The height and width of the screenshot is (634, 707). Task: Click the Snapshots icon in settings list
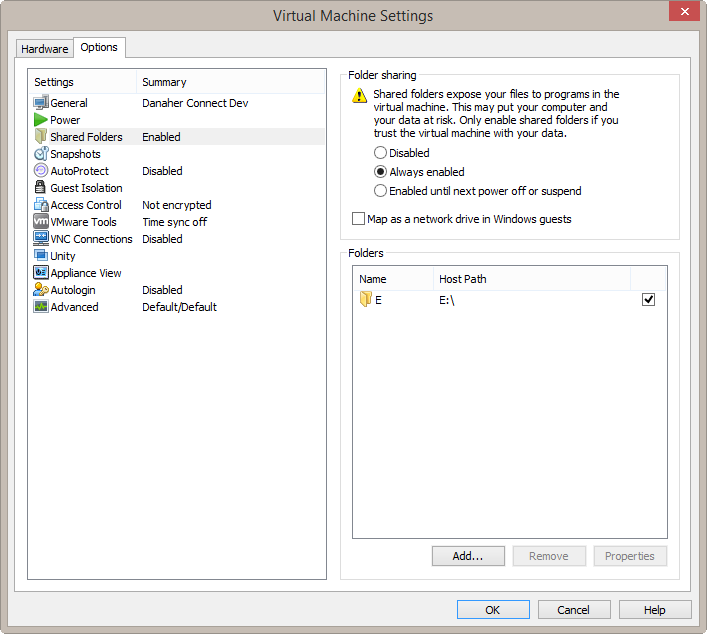click(41, 154)
